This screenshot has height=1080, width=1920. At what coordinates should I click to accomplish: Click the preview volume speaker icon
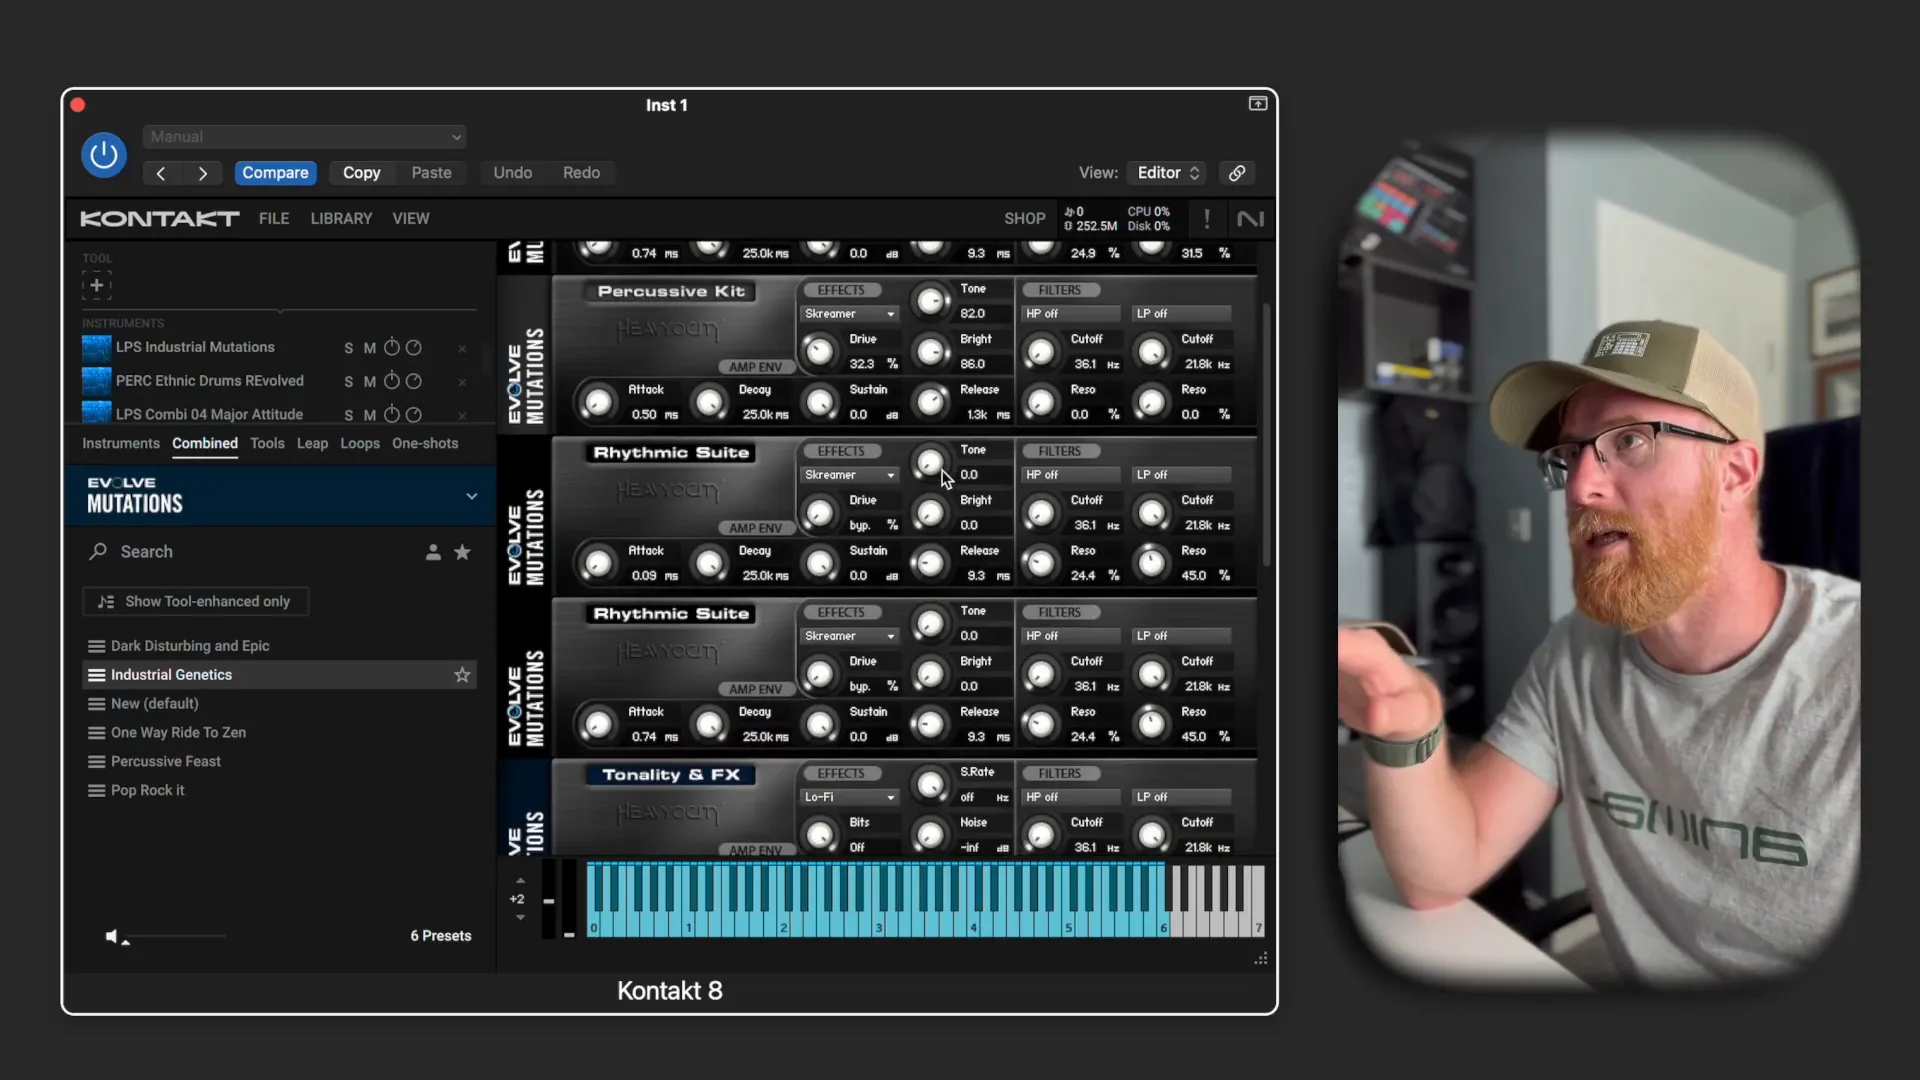pyautogui.click(x=112, y=937)
